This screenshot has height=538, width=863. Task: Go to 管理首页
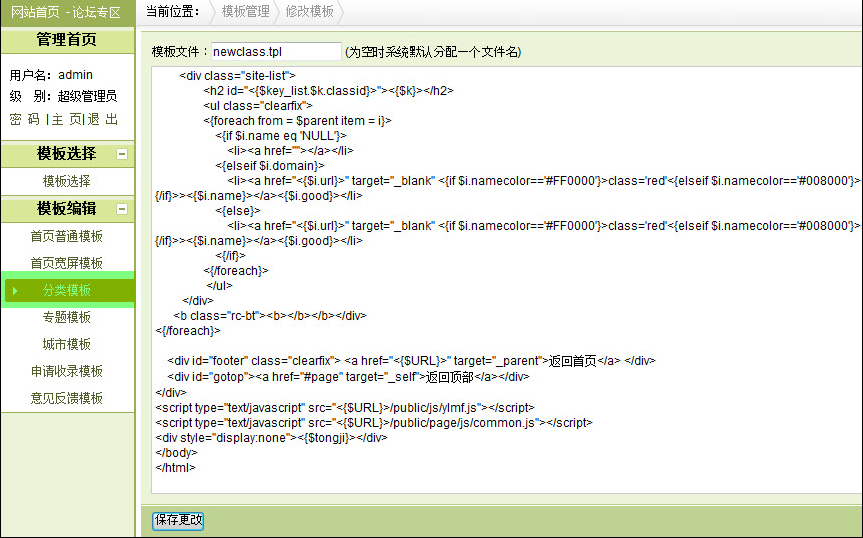pyautogui.click(x=67, y=40)
